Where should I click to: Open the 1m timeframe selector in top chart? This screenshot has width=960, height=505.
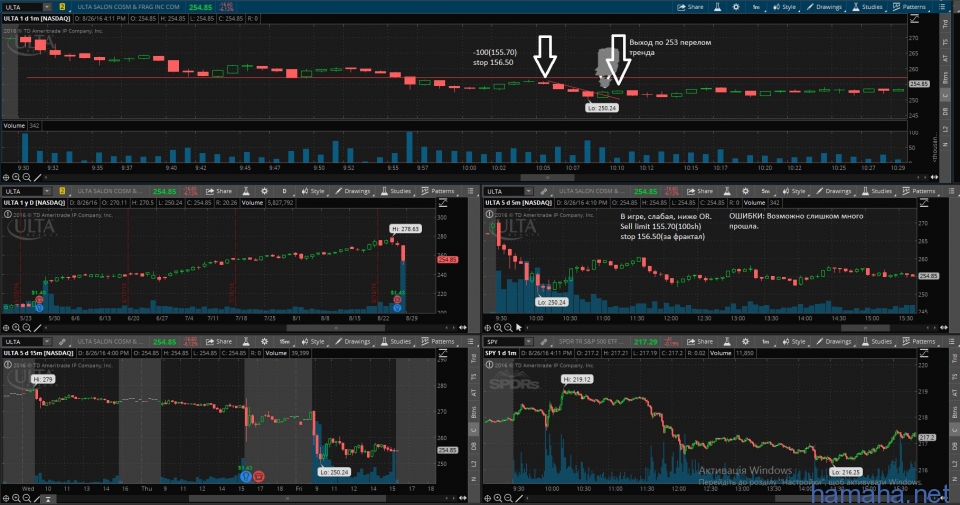[x=756, y=7]
